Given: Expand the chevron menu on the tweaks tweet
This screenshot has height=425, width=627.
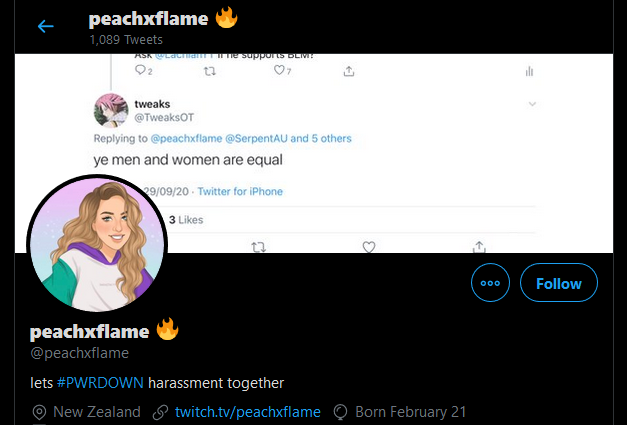Looking at the screenshot, I should coord(532,104).
